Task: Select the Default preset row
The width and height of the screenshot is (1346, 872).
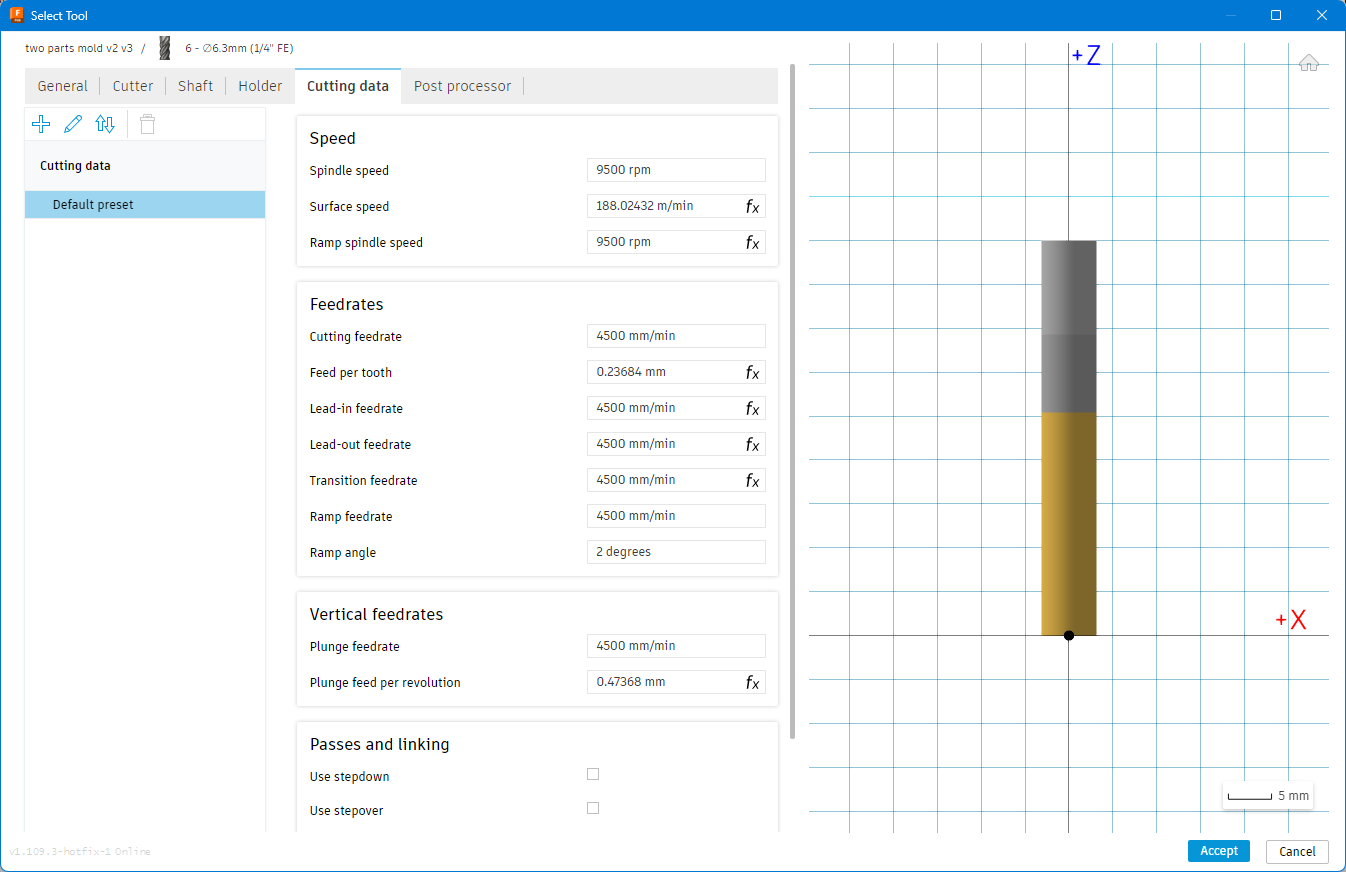Action: click(x=145, y=204)
